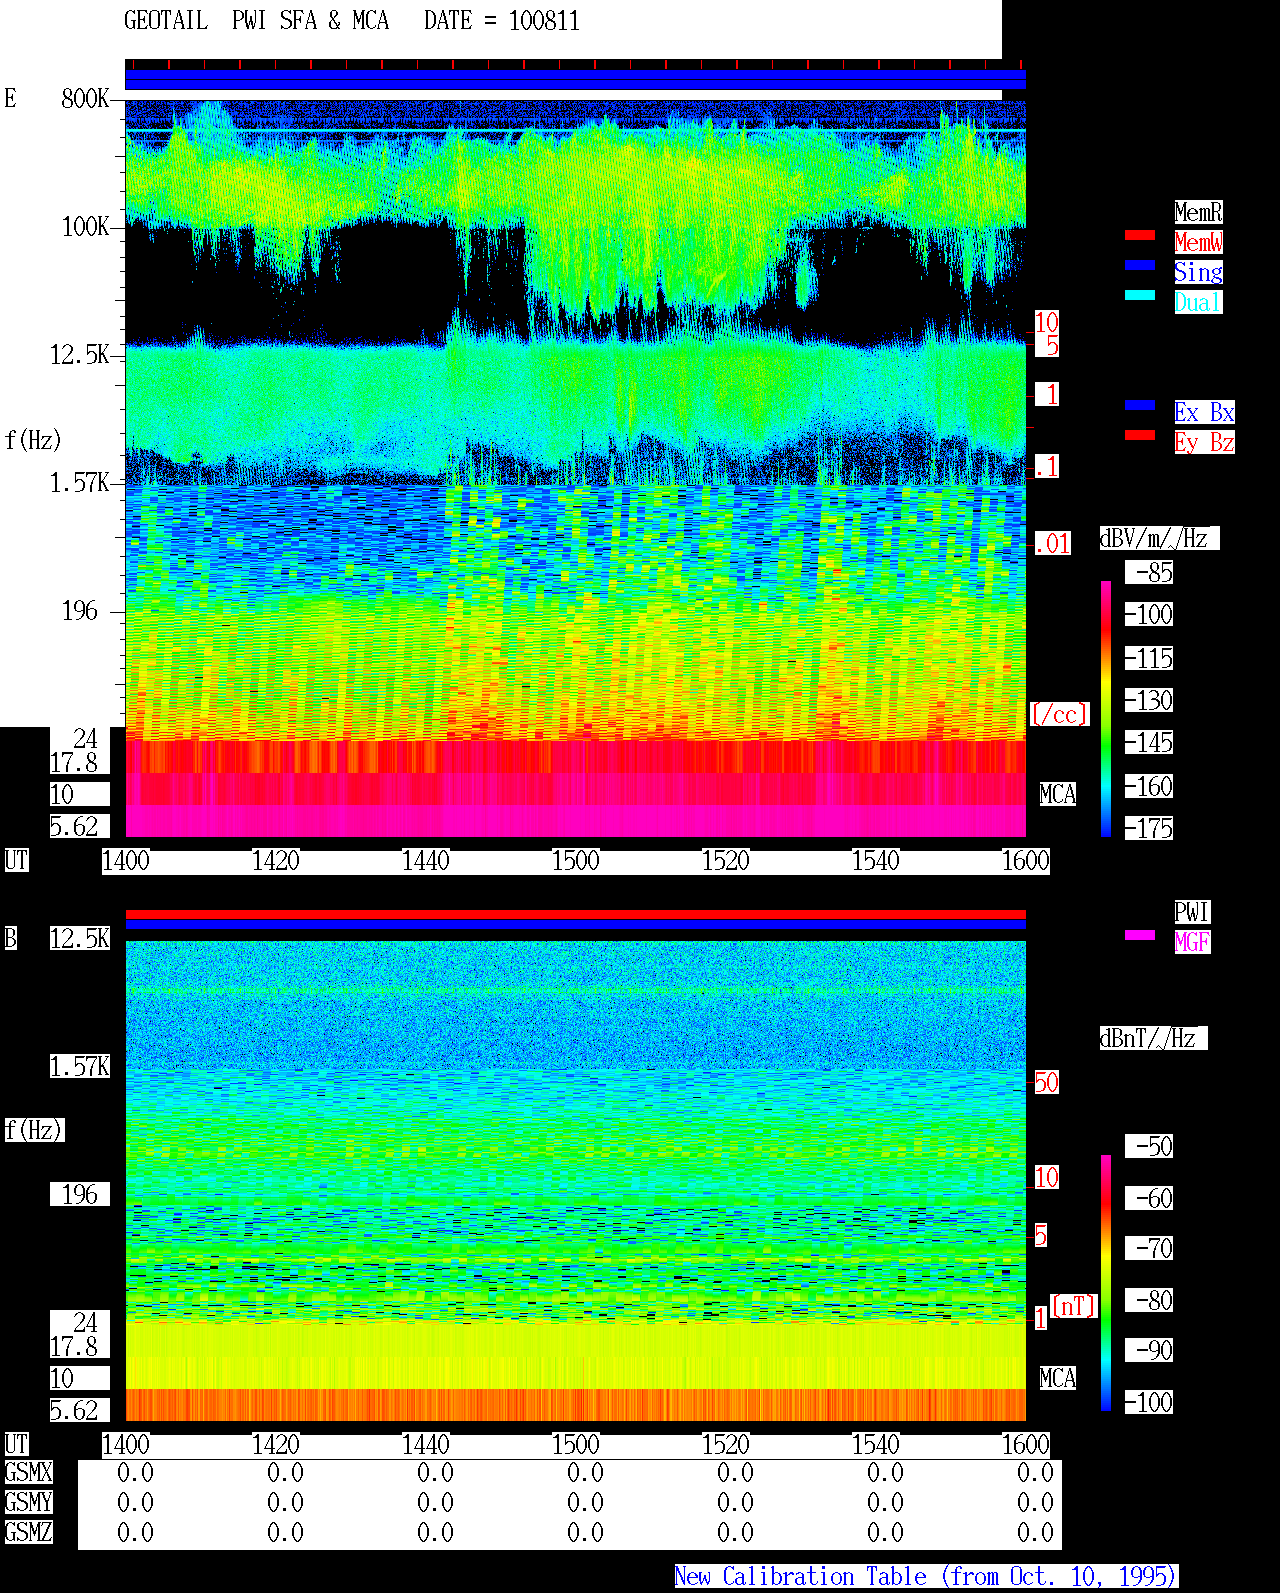Screen dimensions: 1280x1593
Task: Click the 1500 UT tick of upper panel
Action: [576, 861]
